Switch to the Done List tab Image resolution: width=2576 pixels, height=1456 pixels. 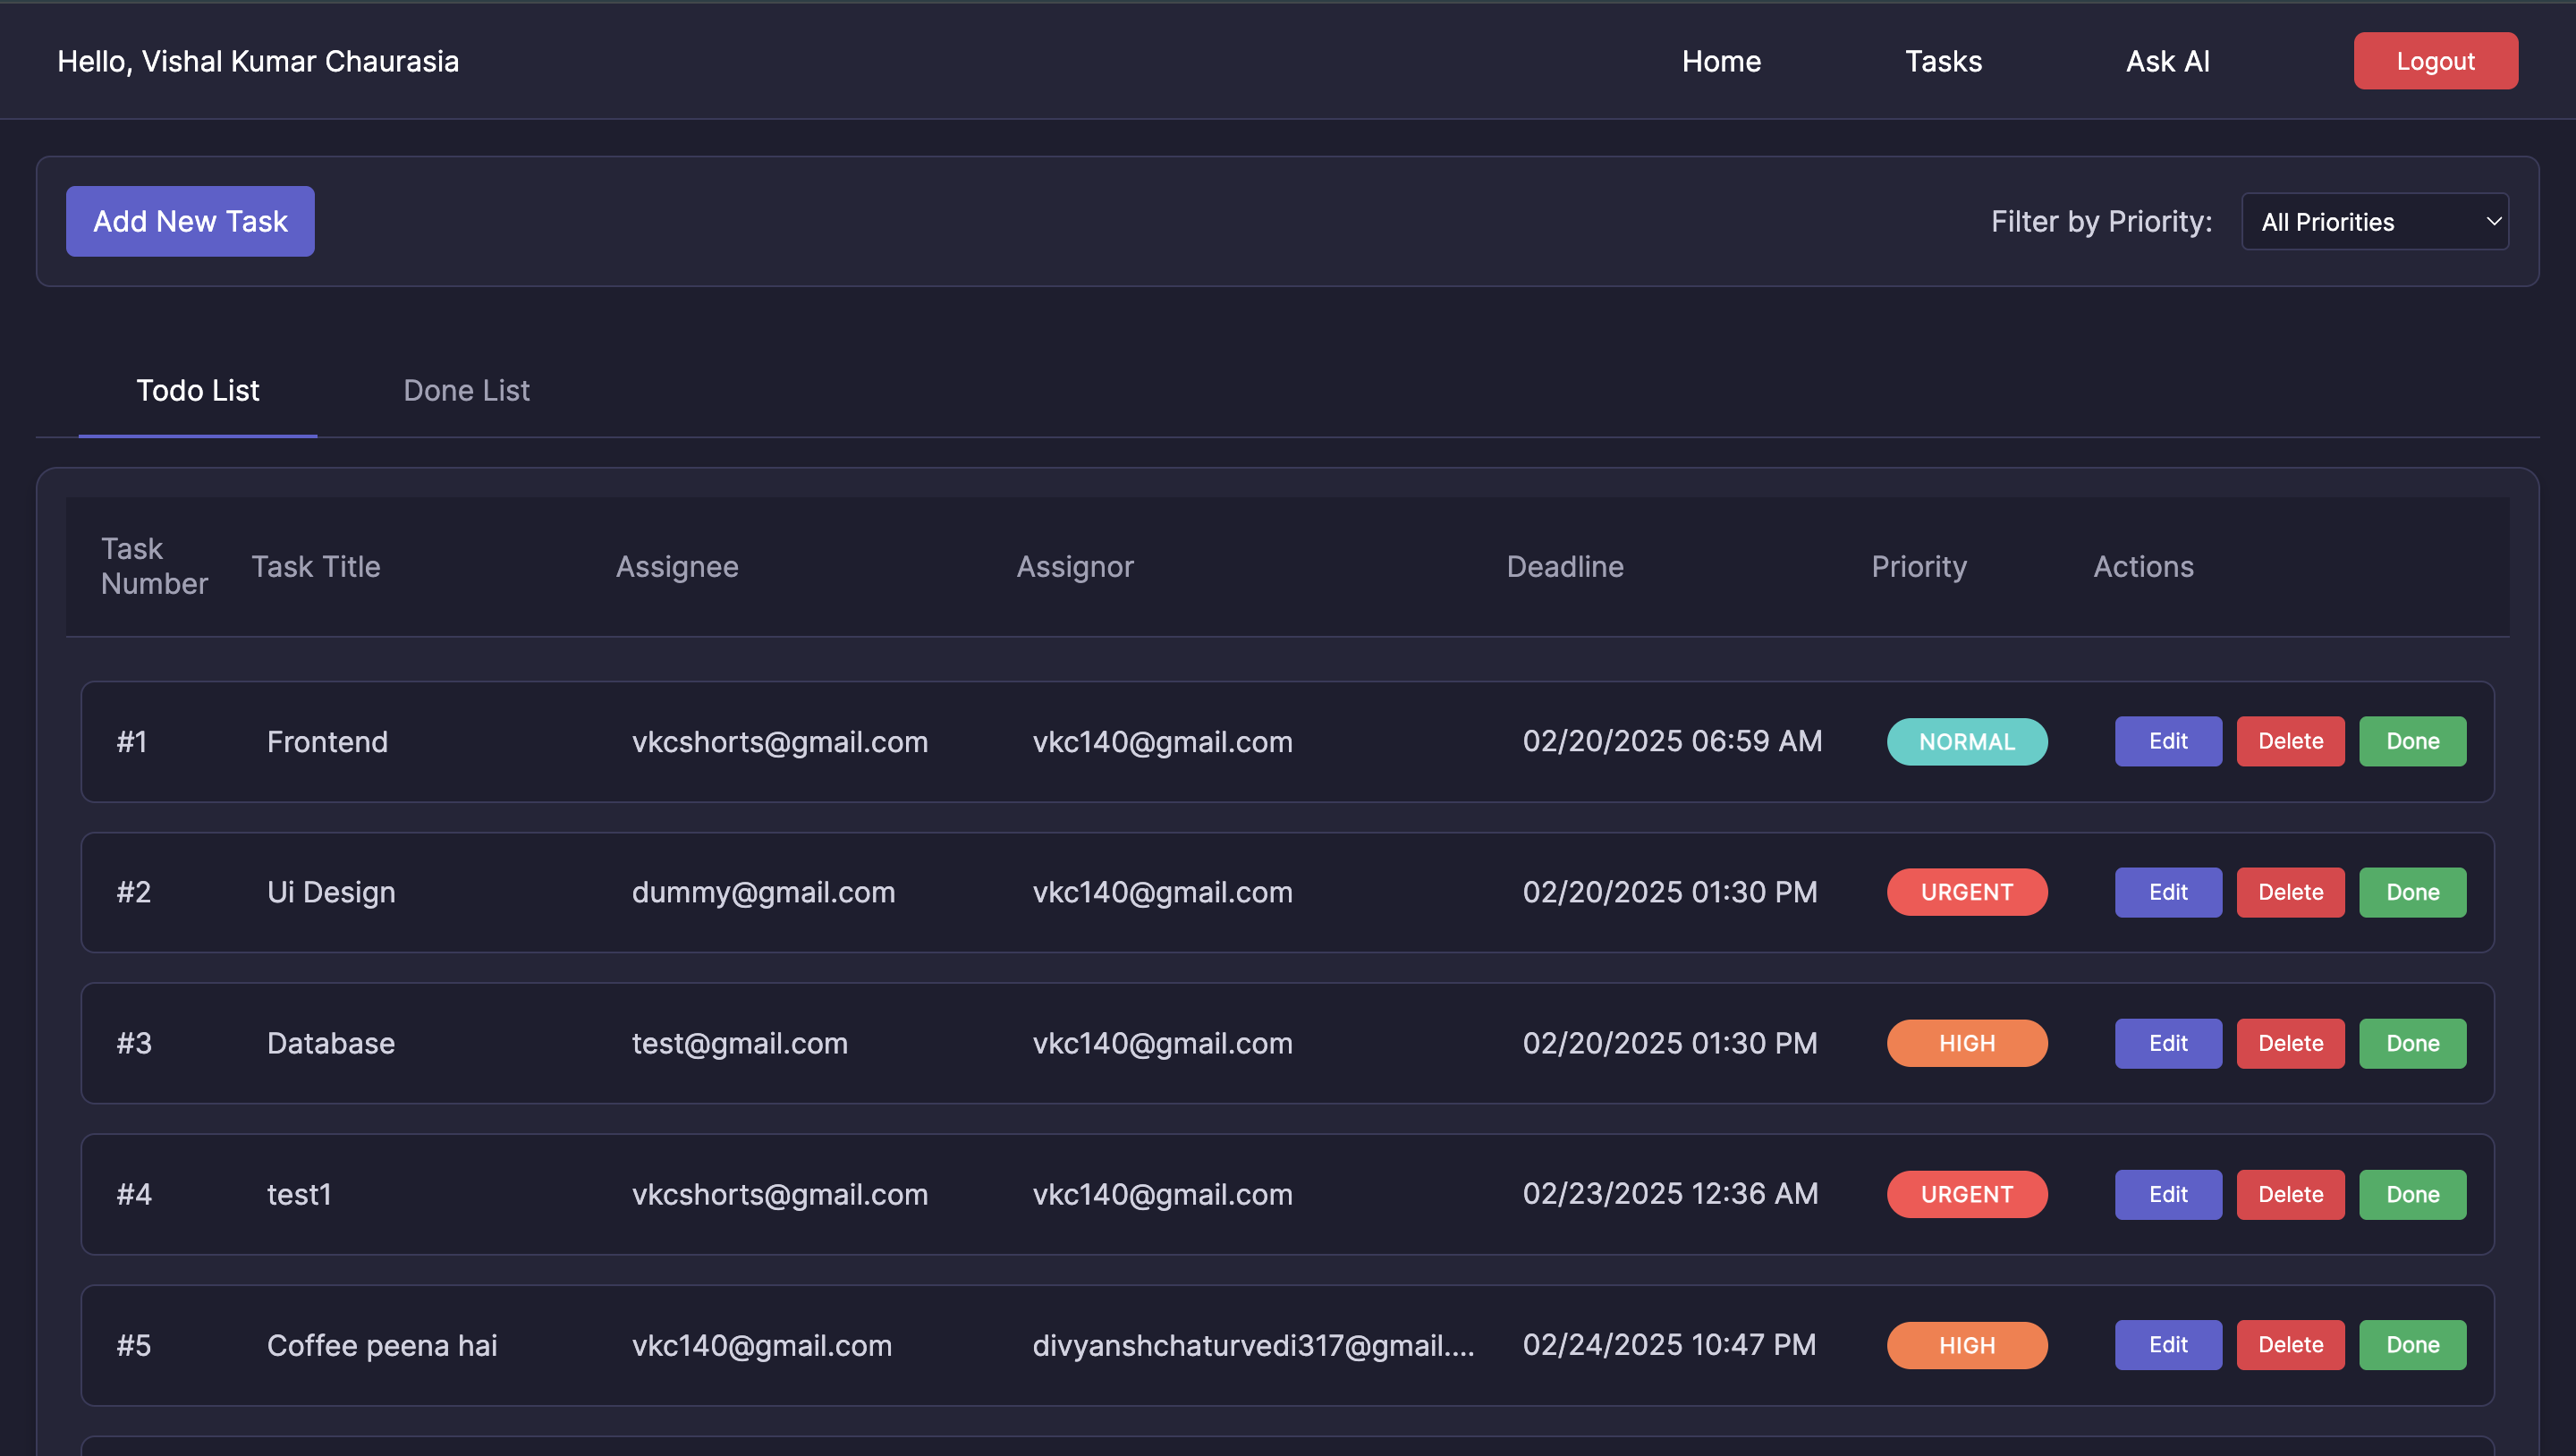(x=466, y=390)
